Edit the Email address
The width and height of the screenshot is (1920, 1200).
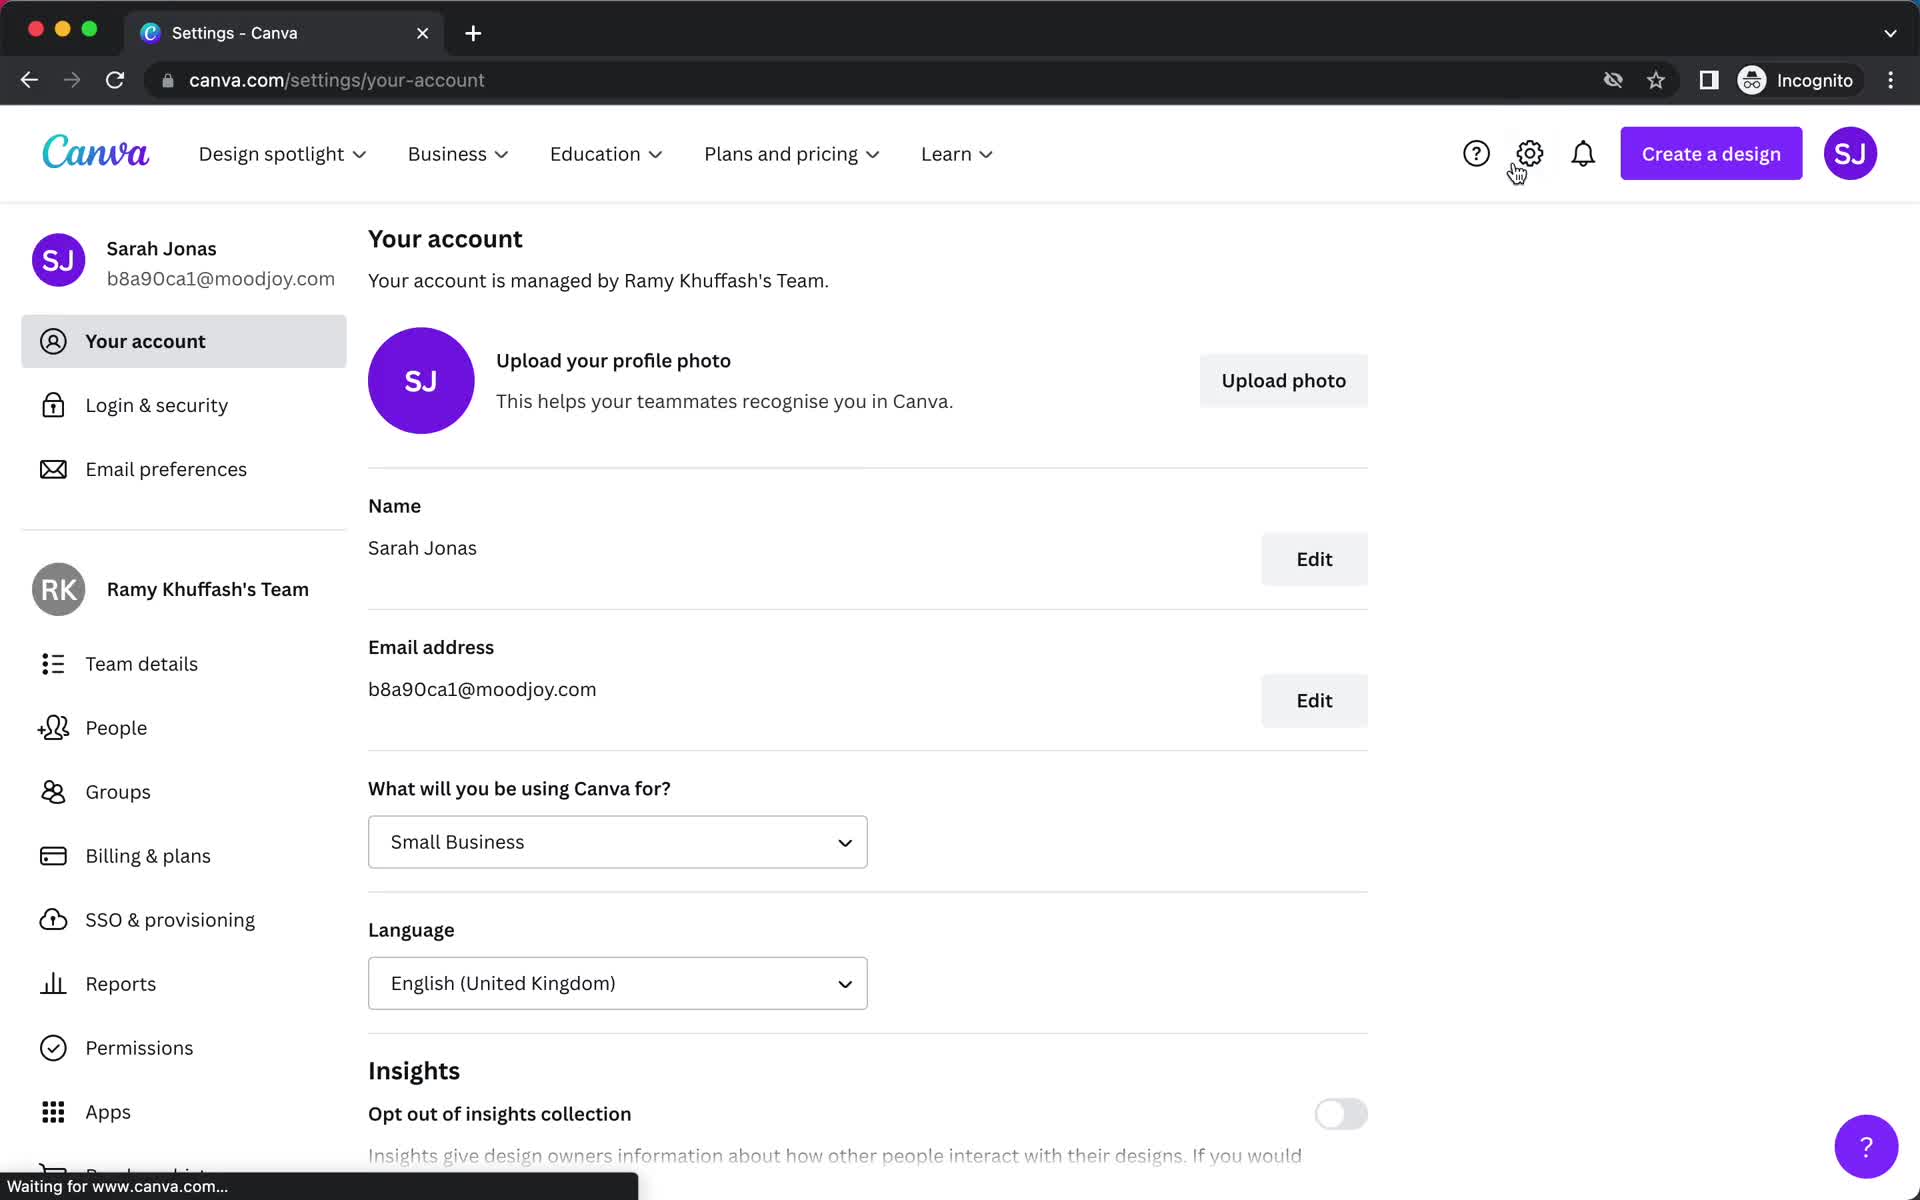[x=1314, y=700]
